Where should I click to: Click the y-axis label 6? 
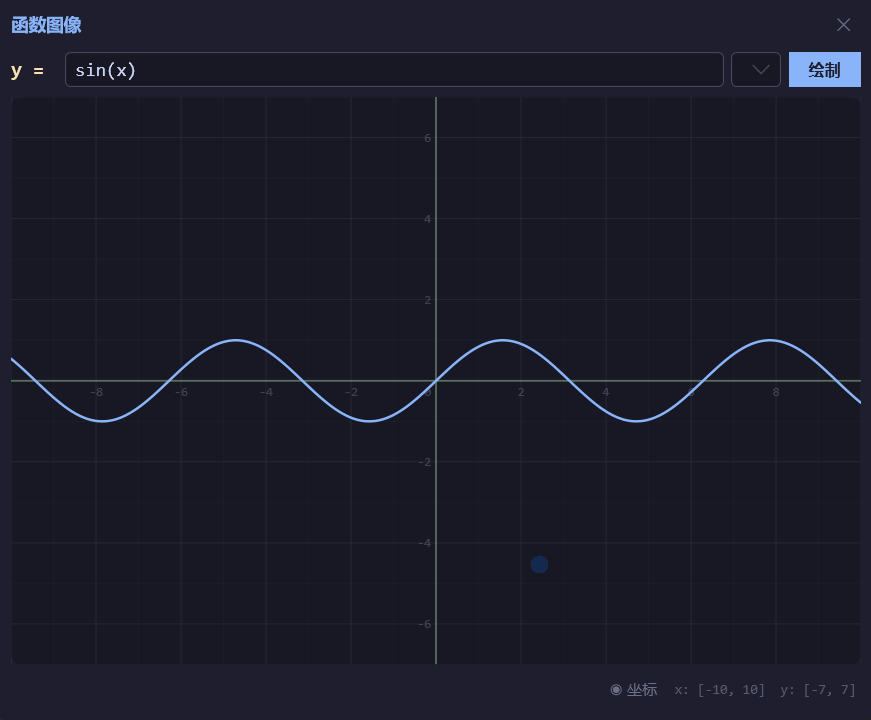pyautogui.click(x=427, y=138)
